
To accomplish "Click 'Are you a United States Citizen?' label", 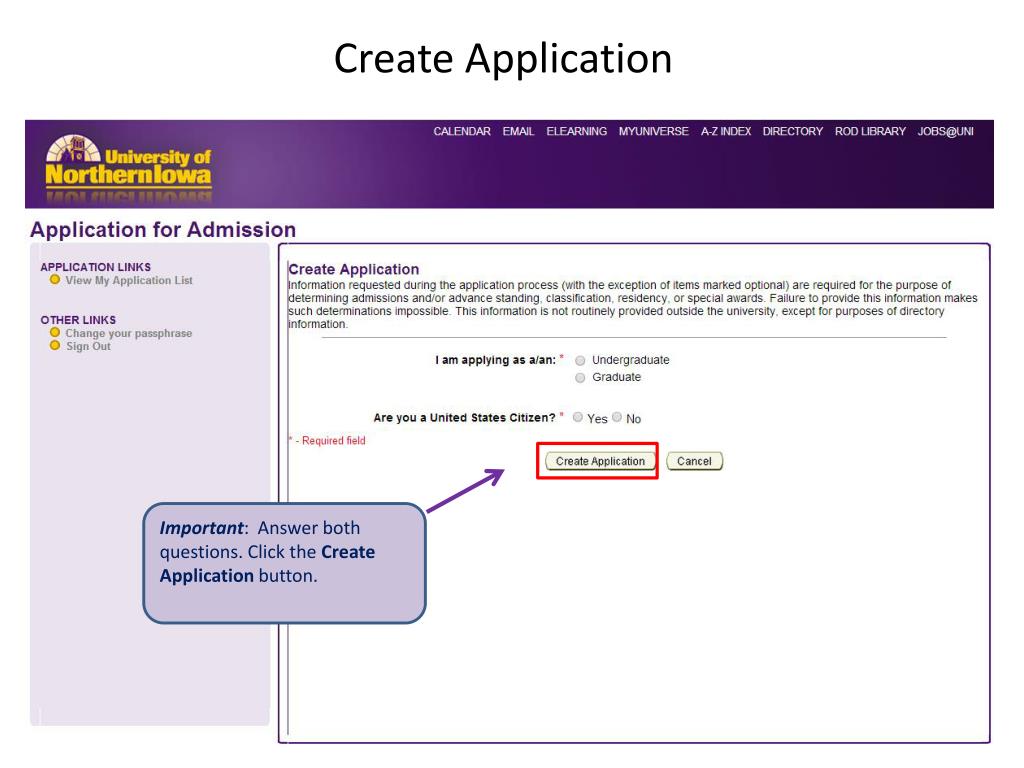I will pos(464,417).
